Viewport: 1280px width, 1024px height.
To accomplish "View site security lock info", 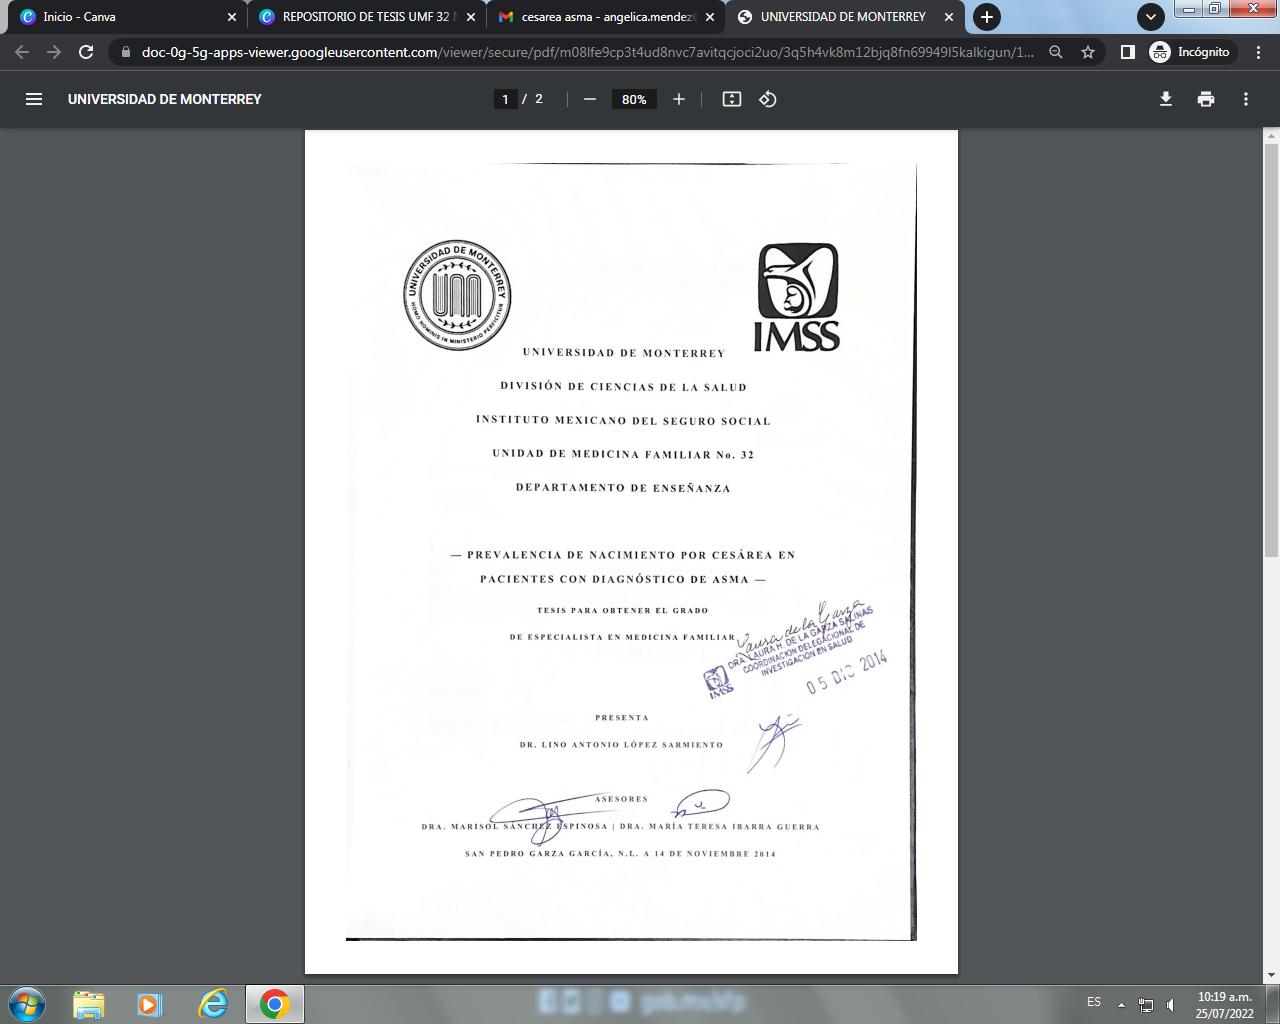I will pos(125,52).
